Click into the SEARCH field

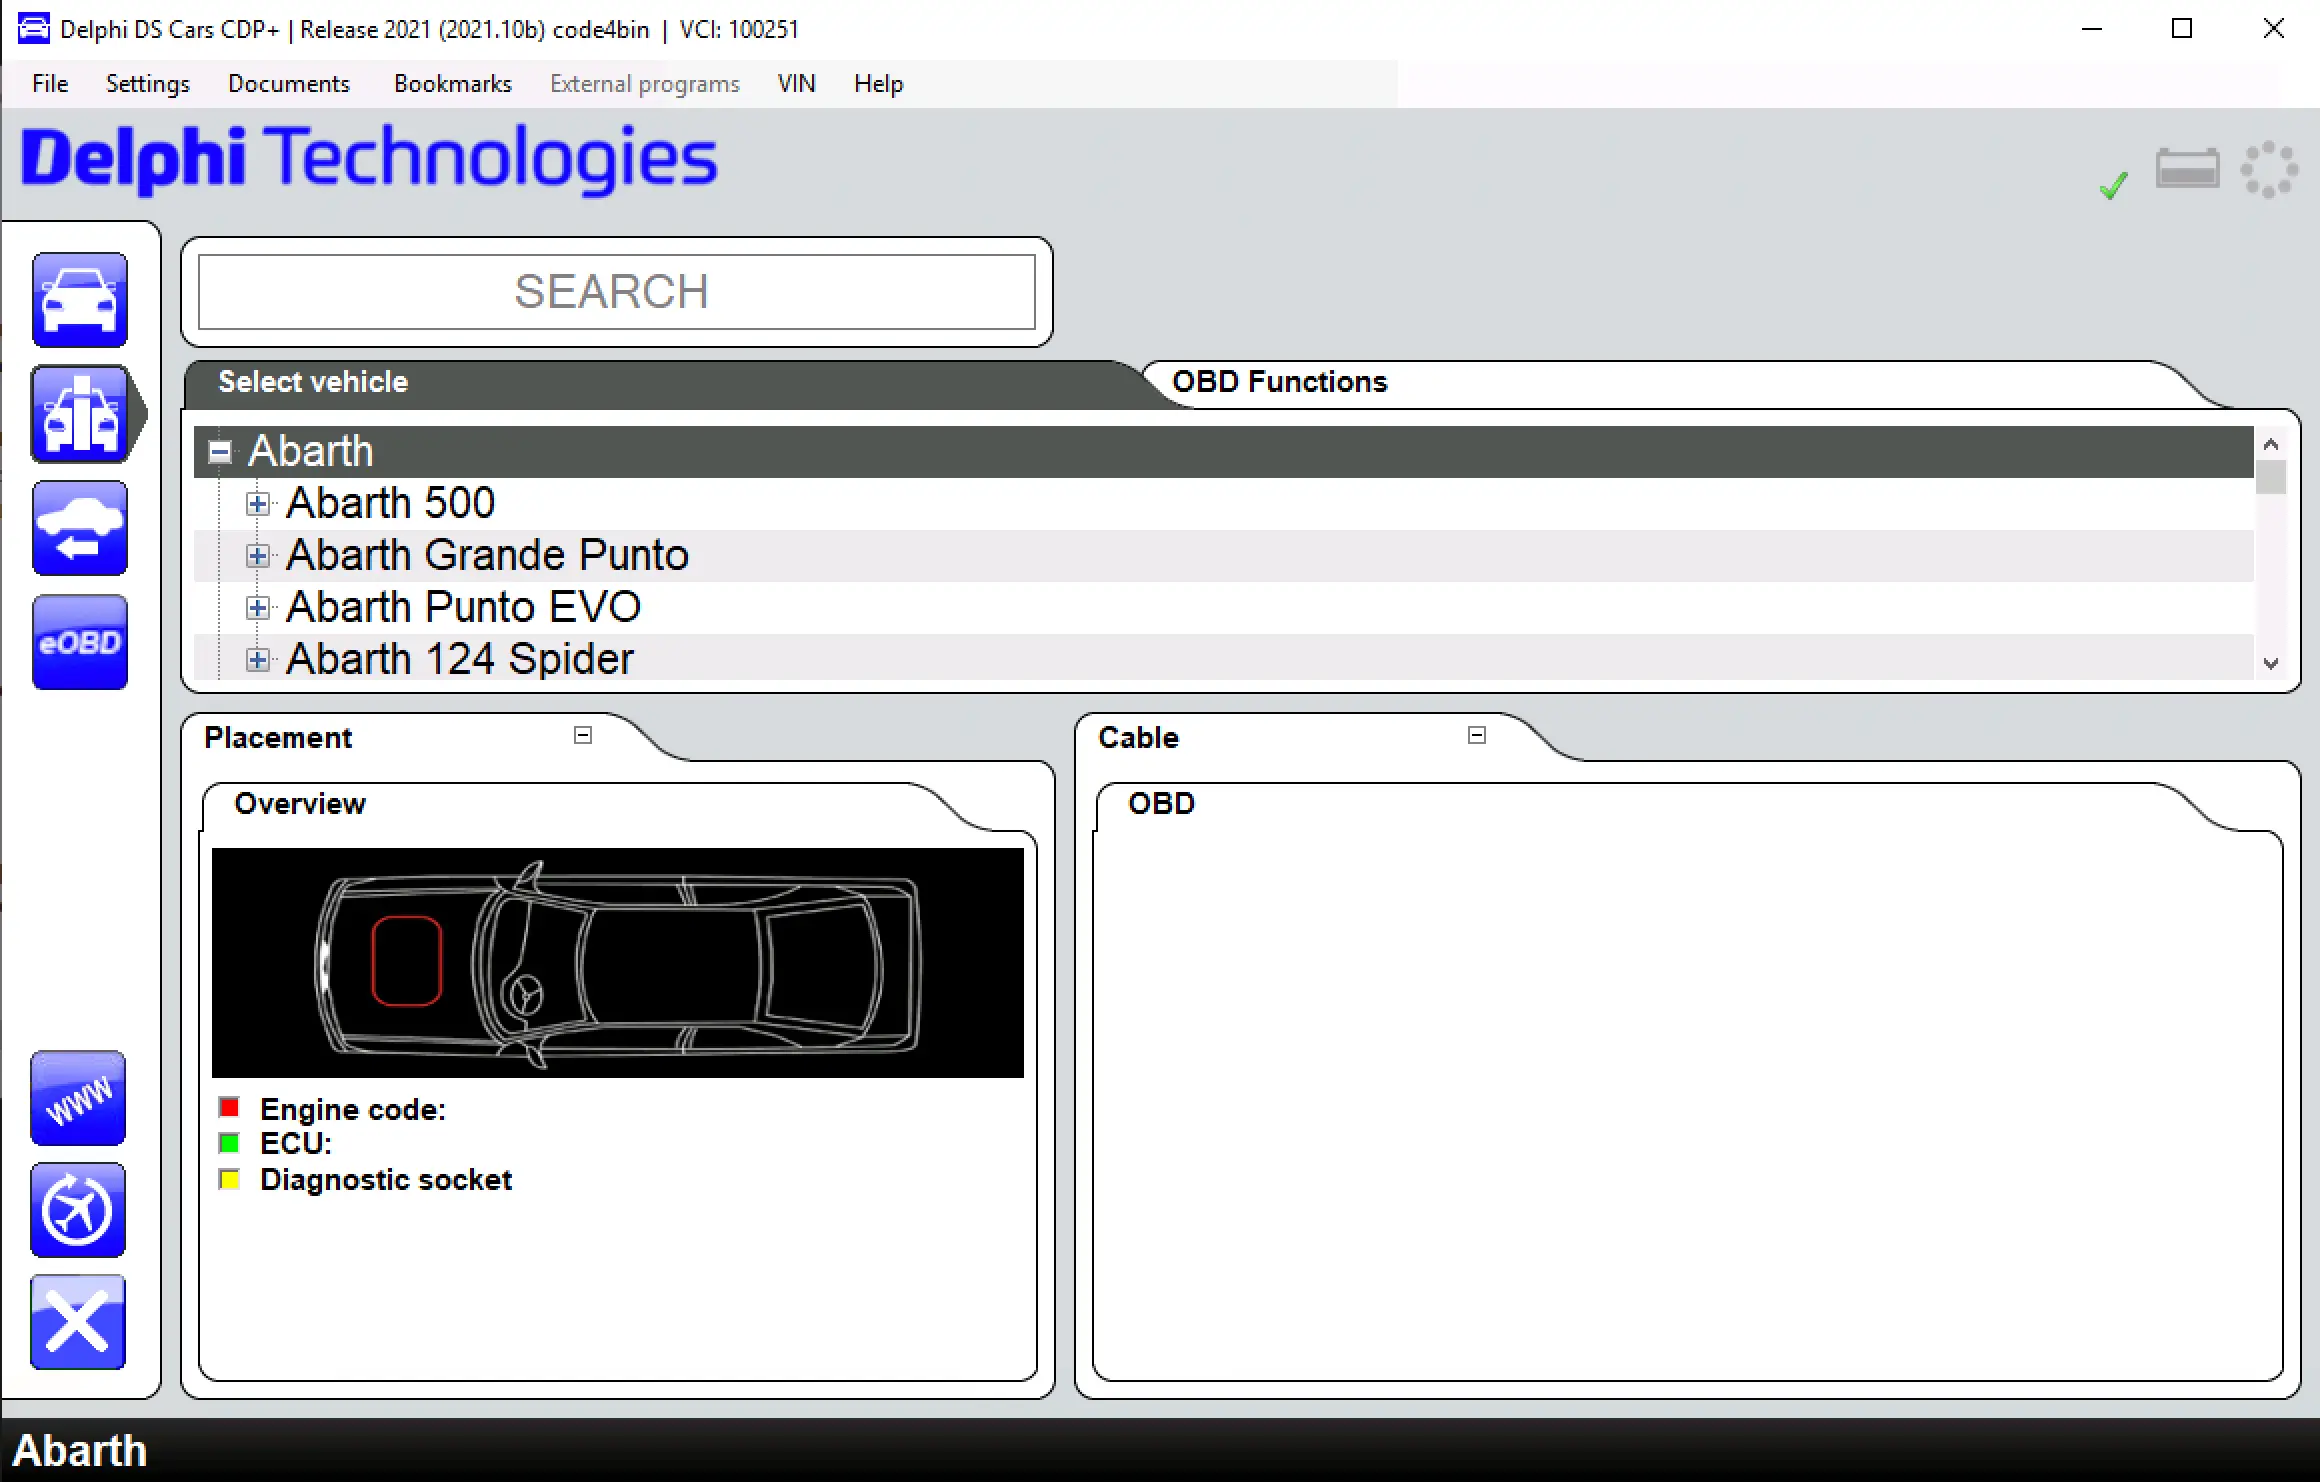[x=616, y=292]
